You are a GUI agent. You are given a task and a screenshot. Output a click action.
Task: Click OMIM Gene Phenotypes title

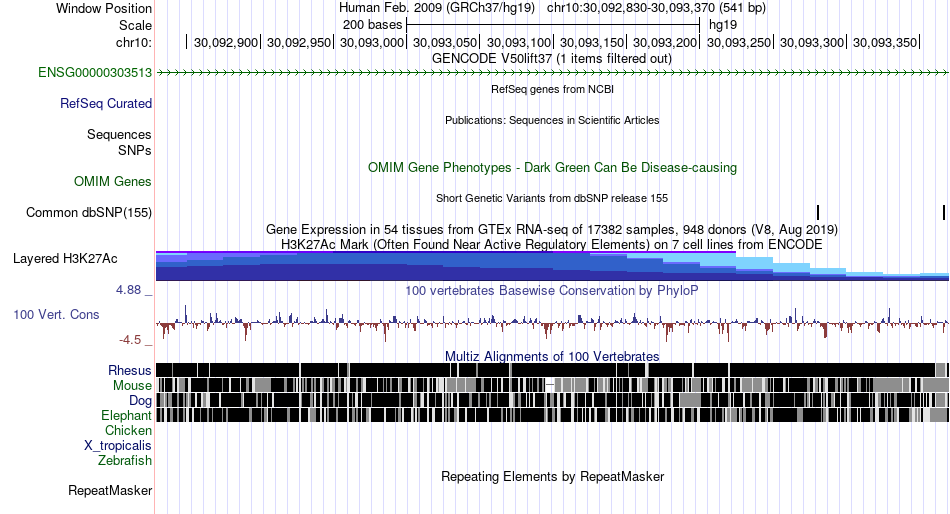[552, 168]
